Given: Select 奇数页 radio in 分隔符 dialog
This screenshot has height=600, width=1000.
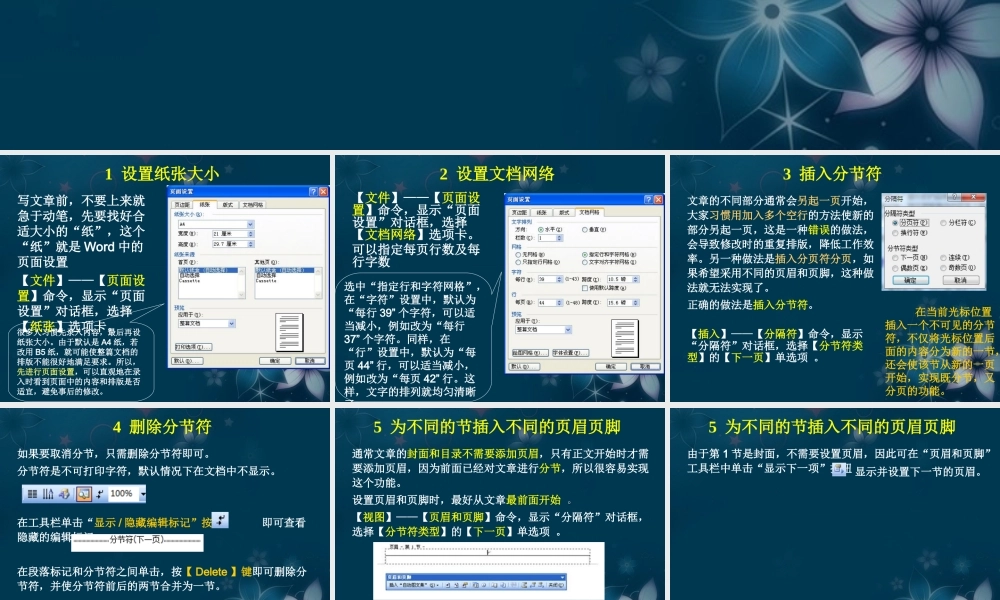Looking at the screenshot, I should [943, 268].
